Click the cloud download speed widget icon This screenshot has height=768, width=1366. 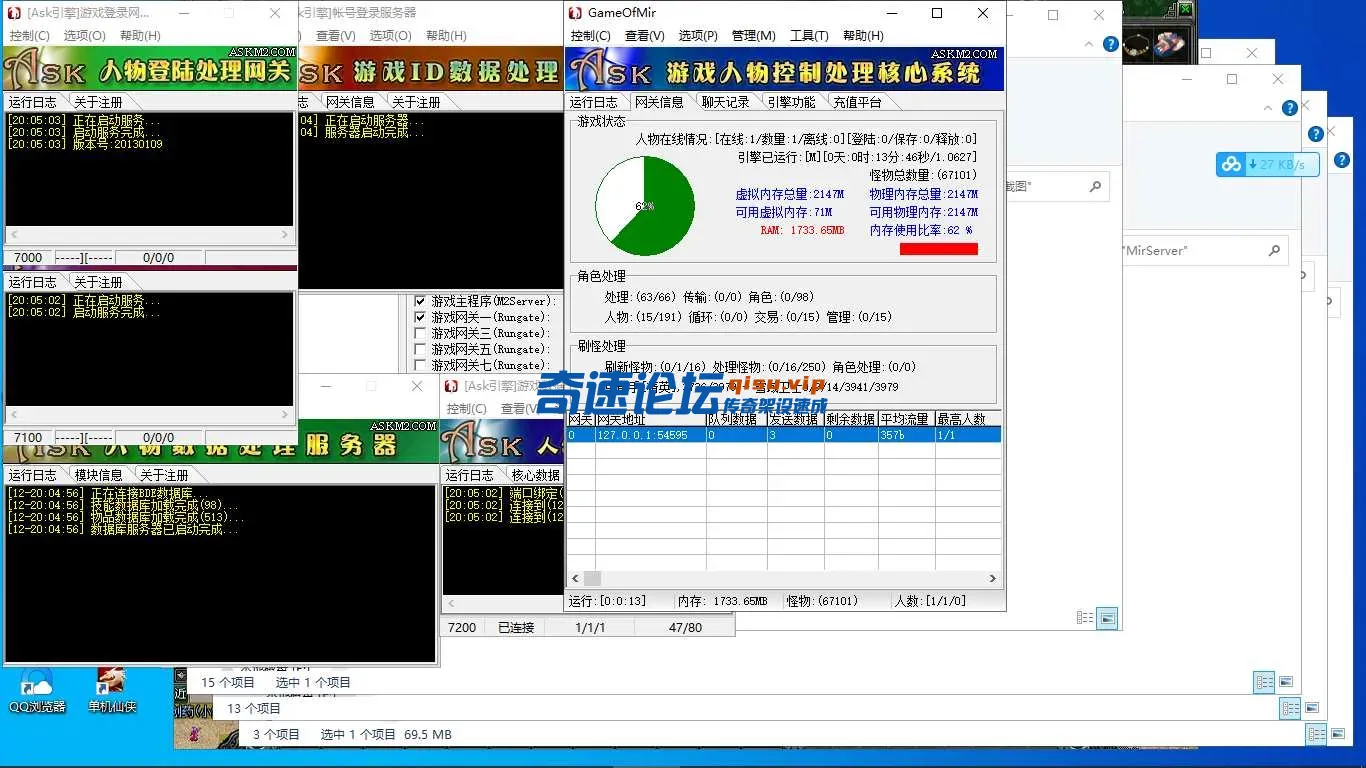[x=1231, y=164]
